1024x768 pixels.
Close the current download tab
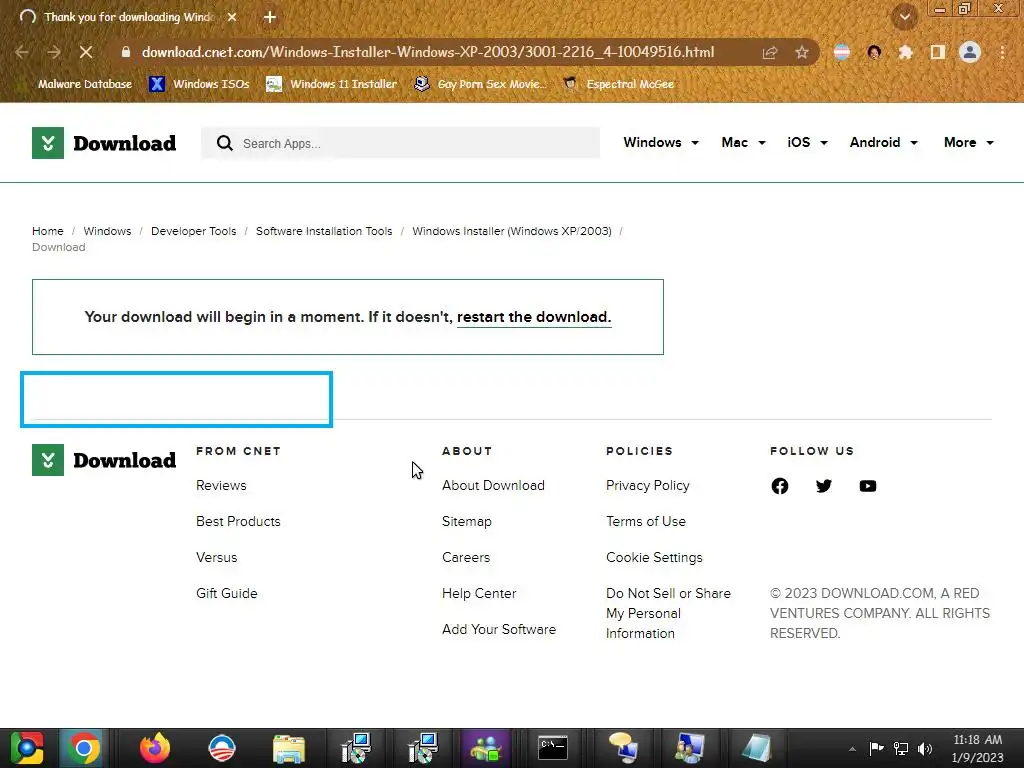click(232, 17)
